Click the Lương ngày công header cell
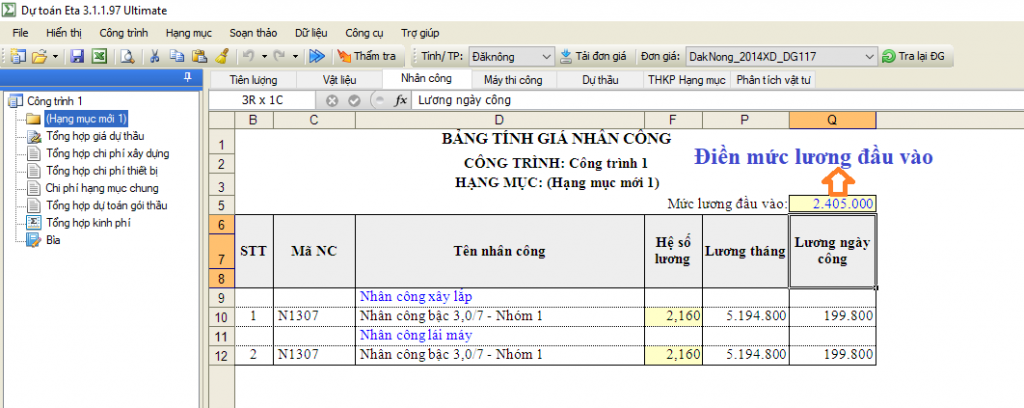The height and width of the screenshot is (408, 1024). pyautogui.click(x=833, y=251)
